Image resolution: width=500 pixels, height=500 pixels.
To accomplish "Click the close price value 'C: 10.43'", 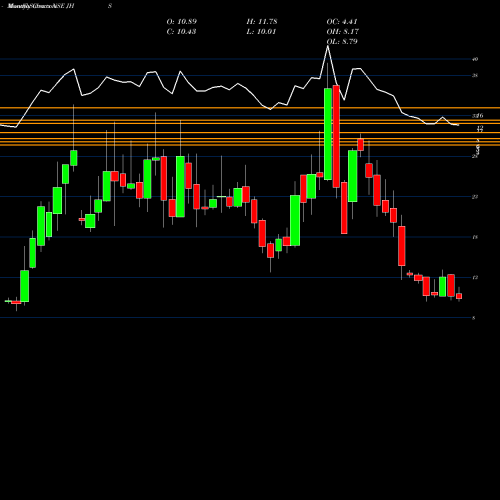I will (181, 32).
